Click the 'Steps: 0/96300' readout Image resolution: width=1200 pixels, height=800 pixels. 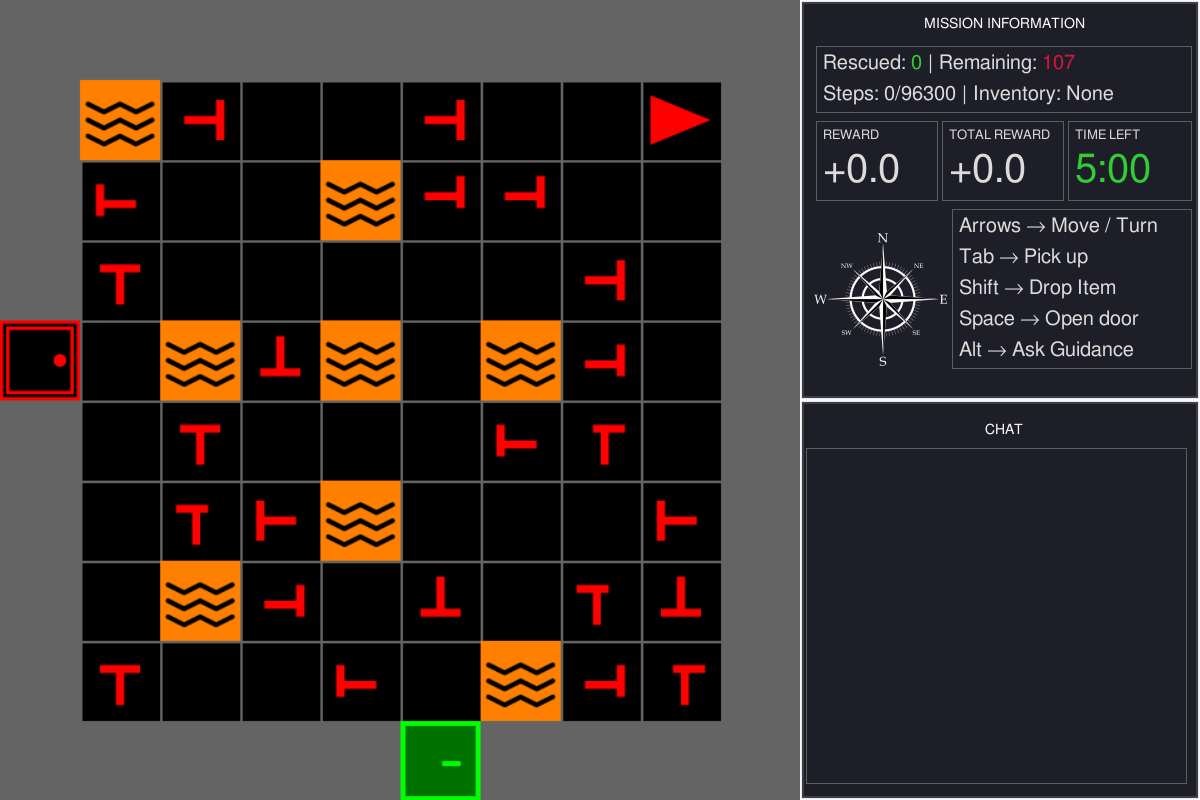click(x=888, y=93)
